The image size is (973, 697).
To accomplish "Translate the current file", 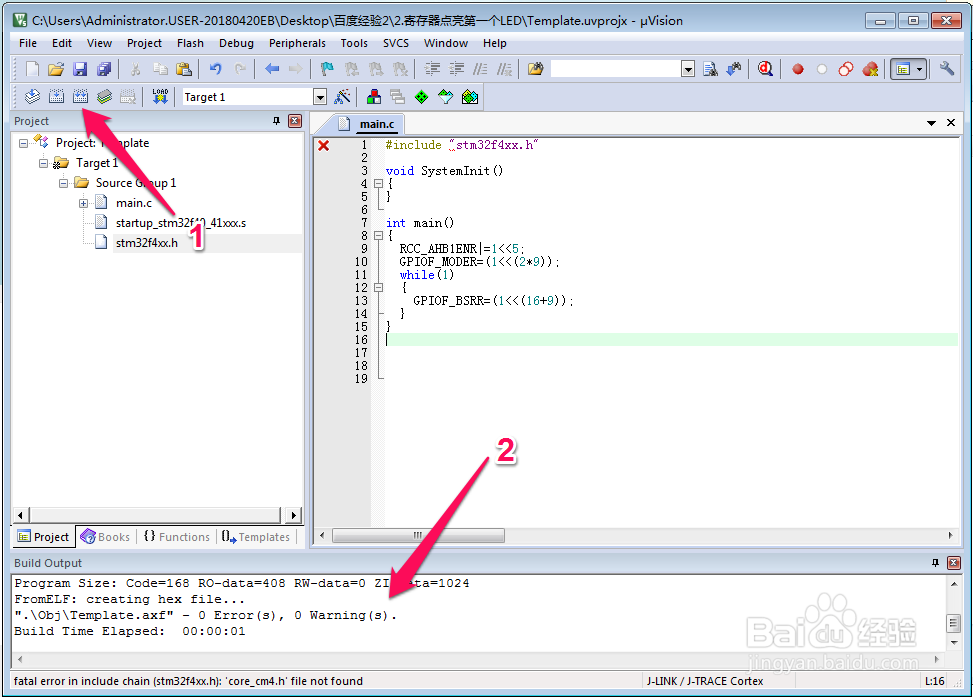I will point(32,96).
